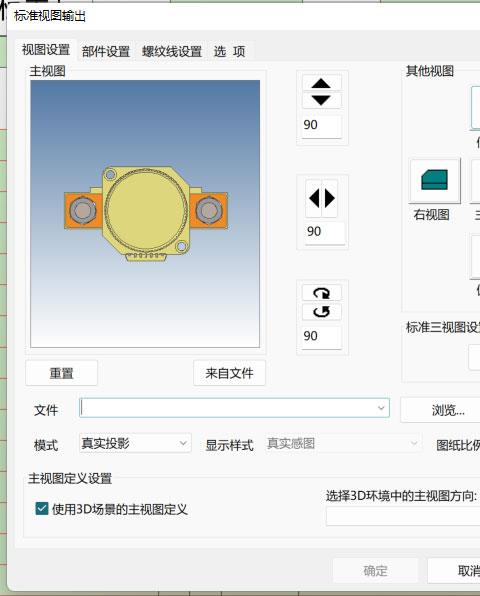
Task: Click the rotate view left arrow
Action: (x=314, y=198)
